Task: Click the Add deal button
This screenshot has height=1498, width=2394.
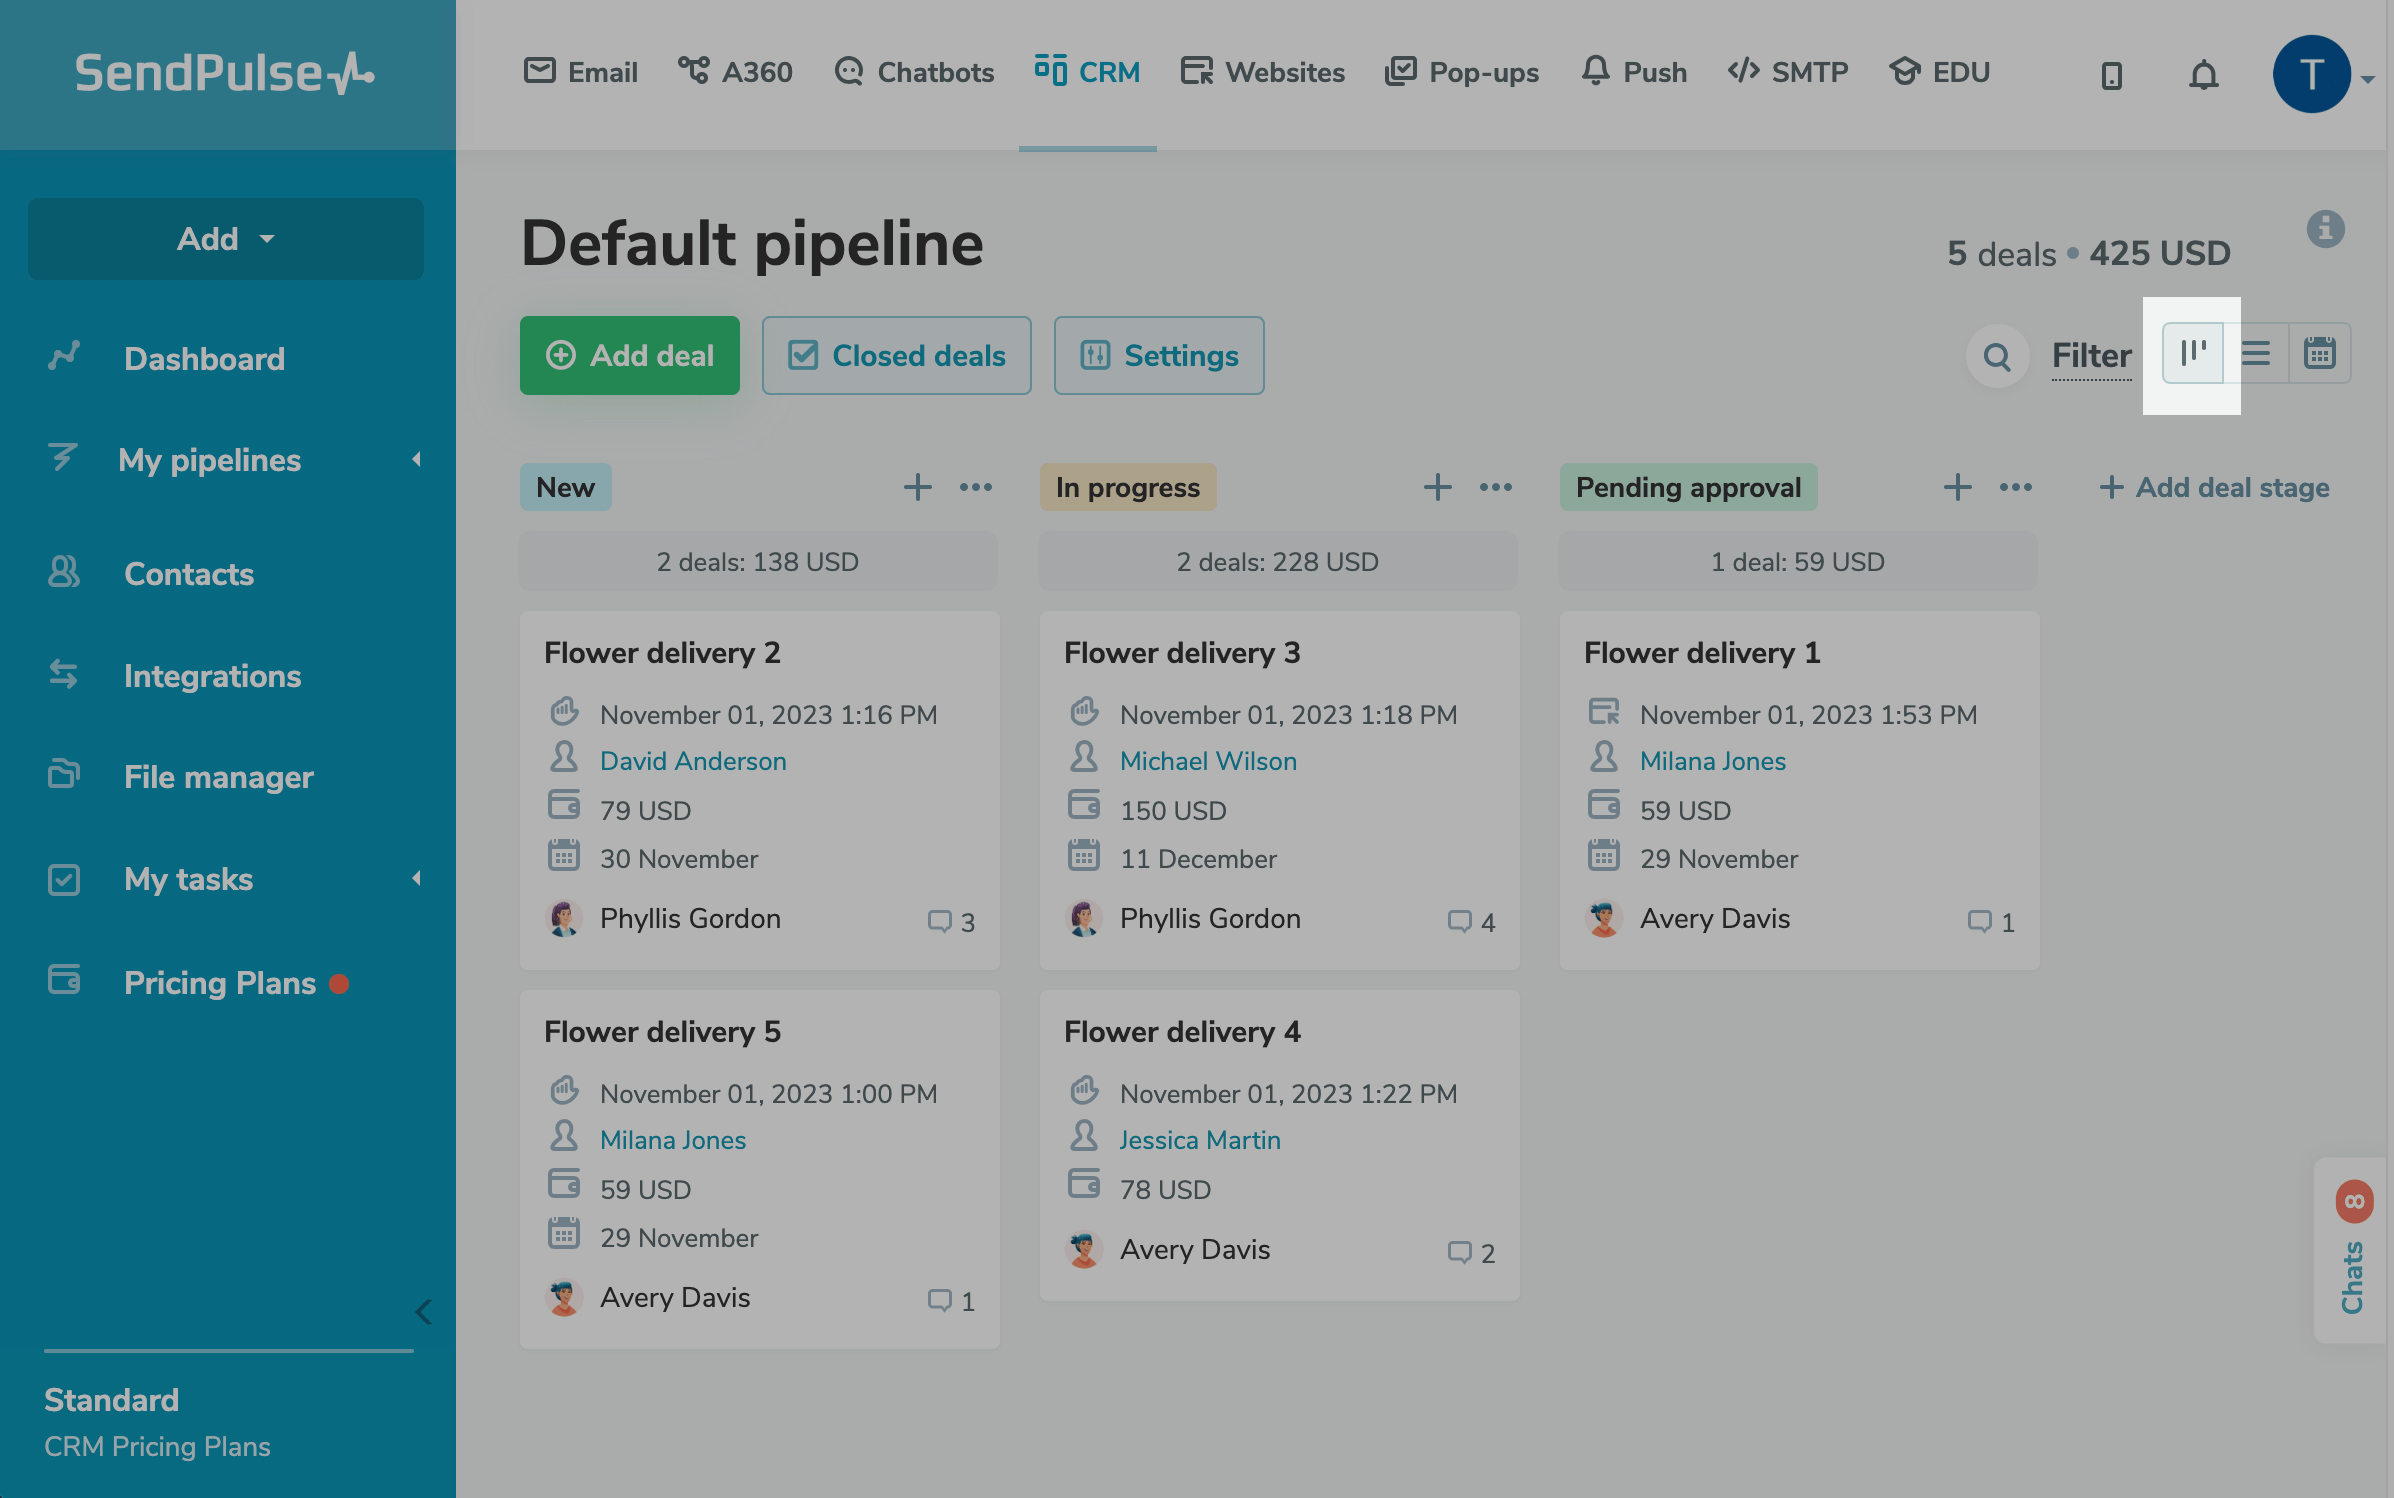Action: [x=629, y=355]
